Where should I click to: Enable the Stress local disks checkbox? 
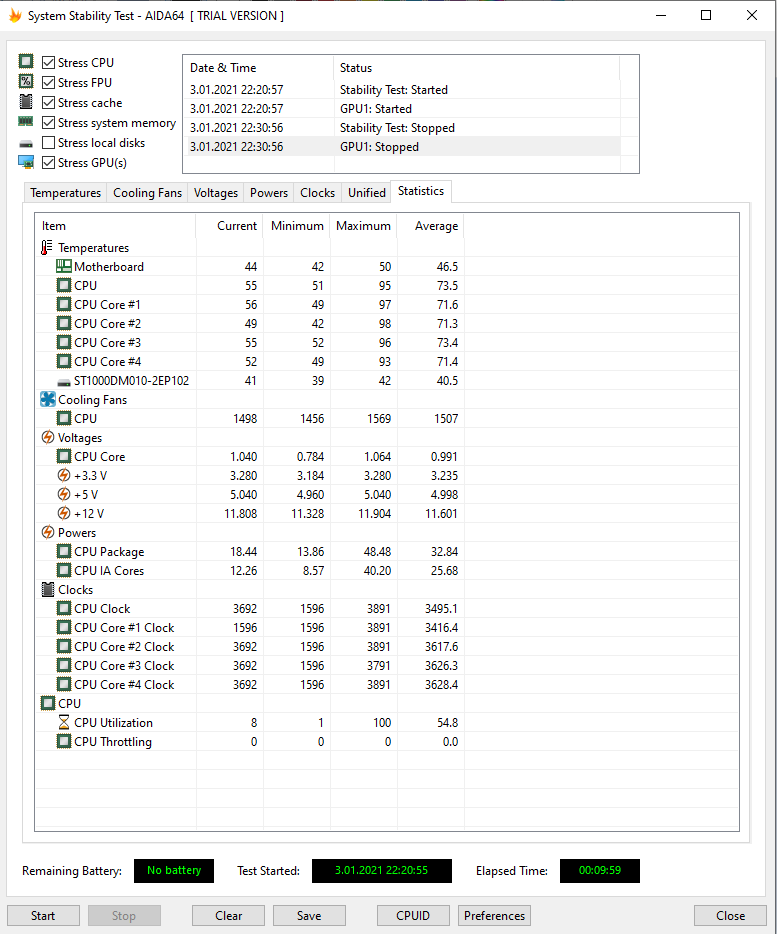coord(49,142)
